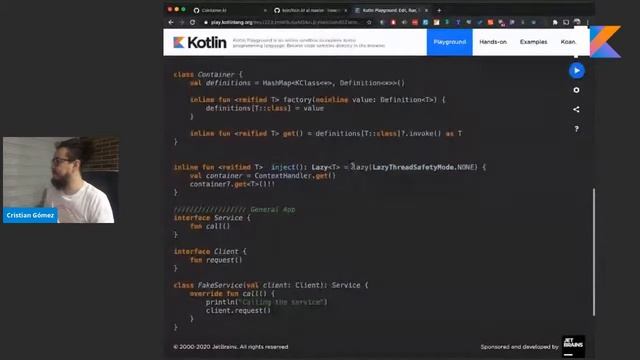The height and width of the screenshot is (360, 640).
Task: Open the browser extensions puzzle icon
Action: click(x=555, y=22)
